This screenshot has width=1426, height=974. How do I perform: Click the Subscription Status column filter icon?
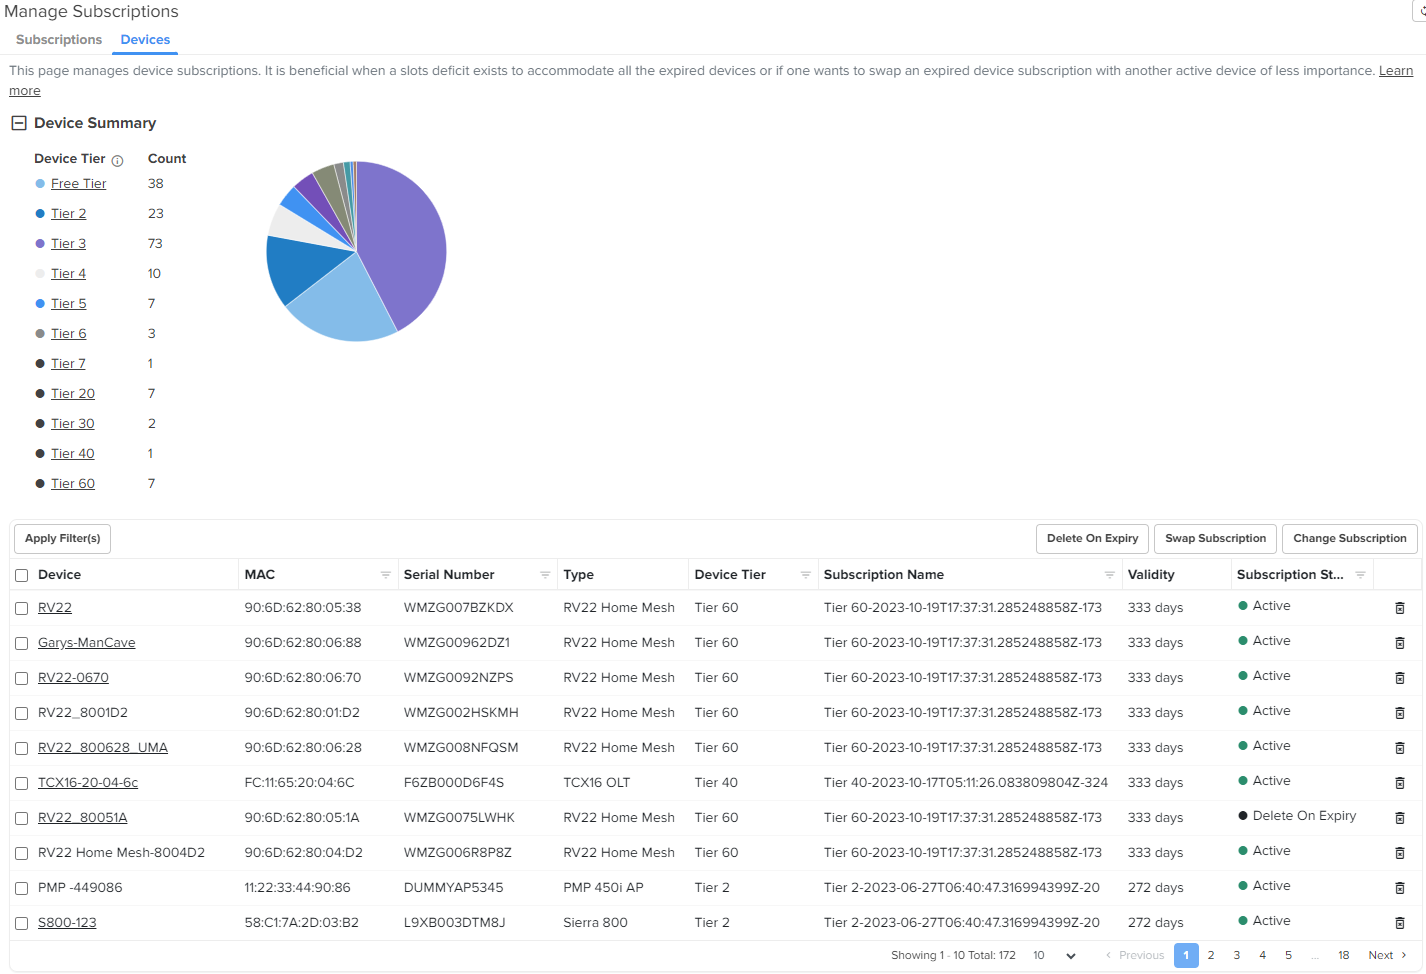[x=1360, y=575]
